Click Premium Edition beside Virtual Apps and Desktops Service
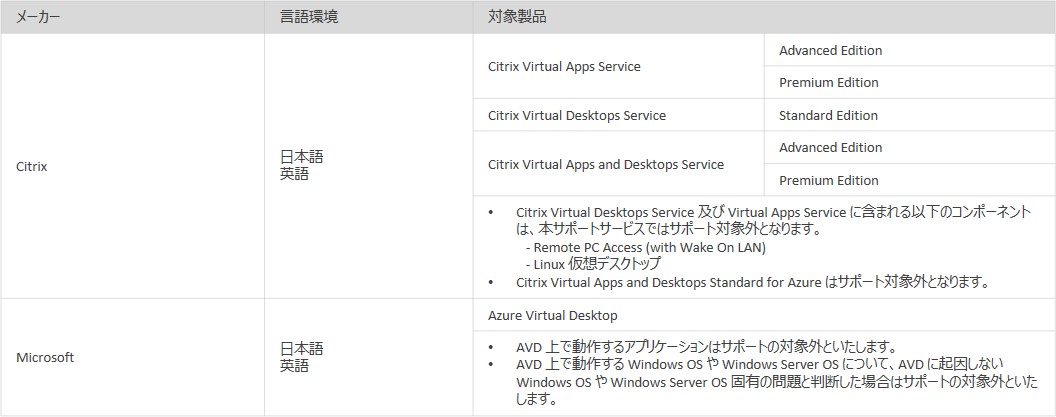Viewport: 1056px width, 417px height. 828,180
